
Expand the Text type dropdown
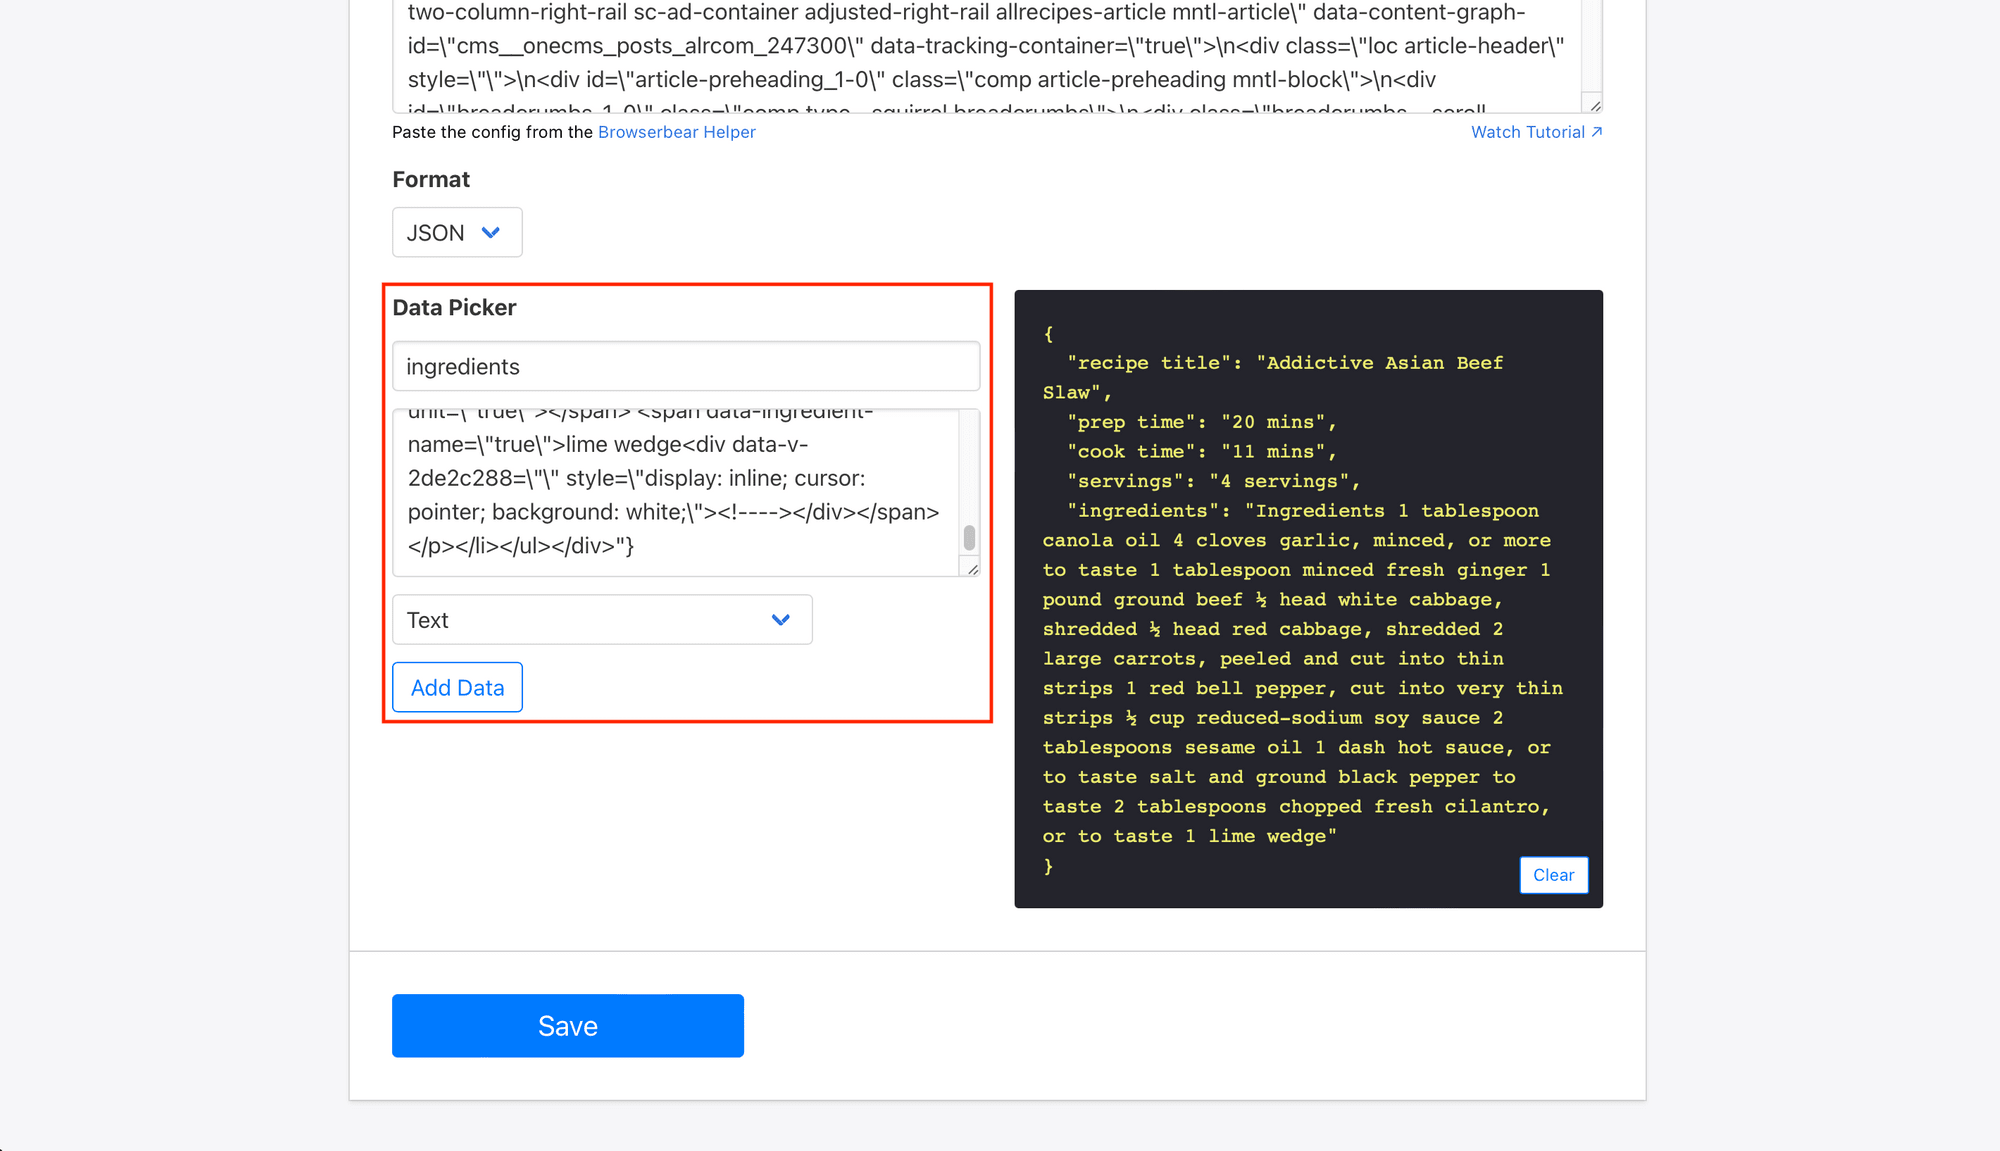[x=780, y=621]
